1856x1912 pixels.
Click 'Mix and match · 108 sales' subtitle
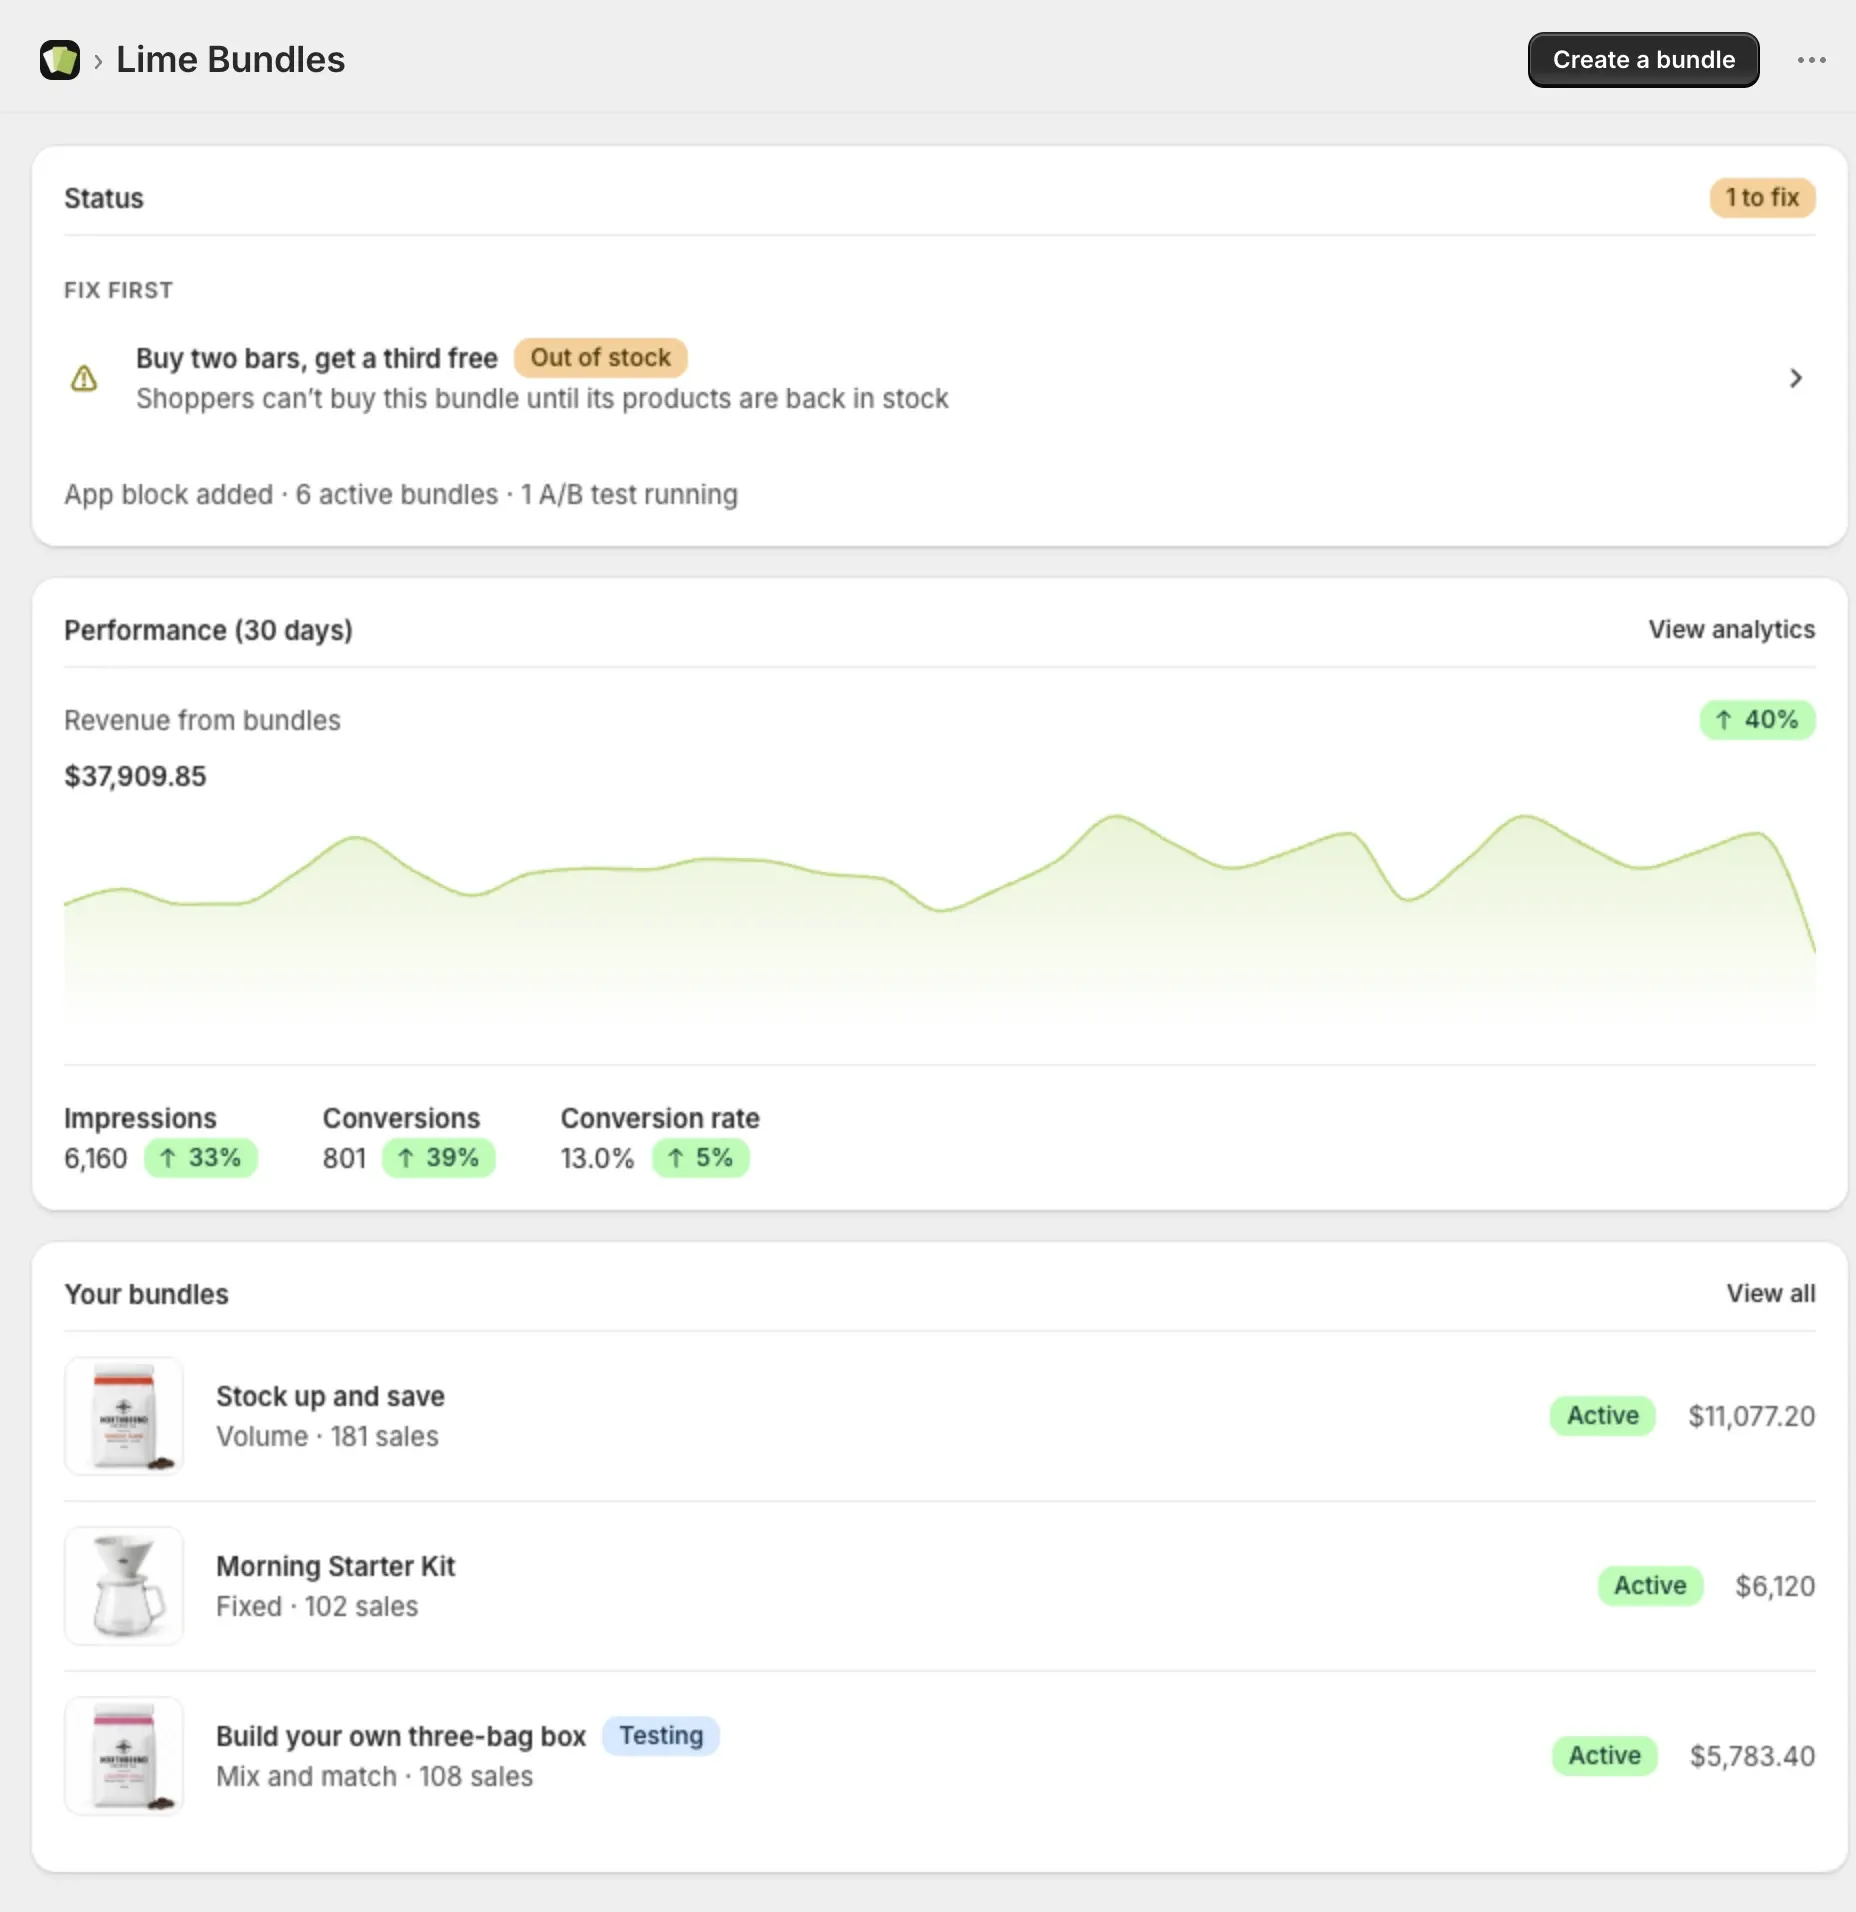374,1776
